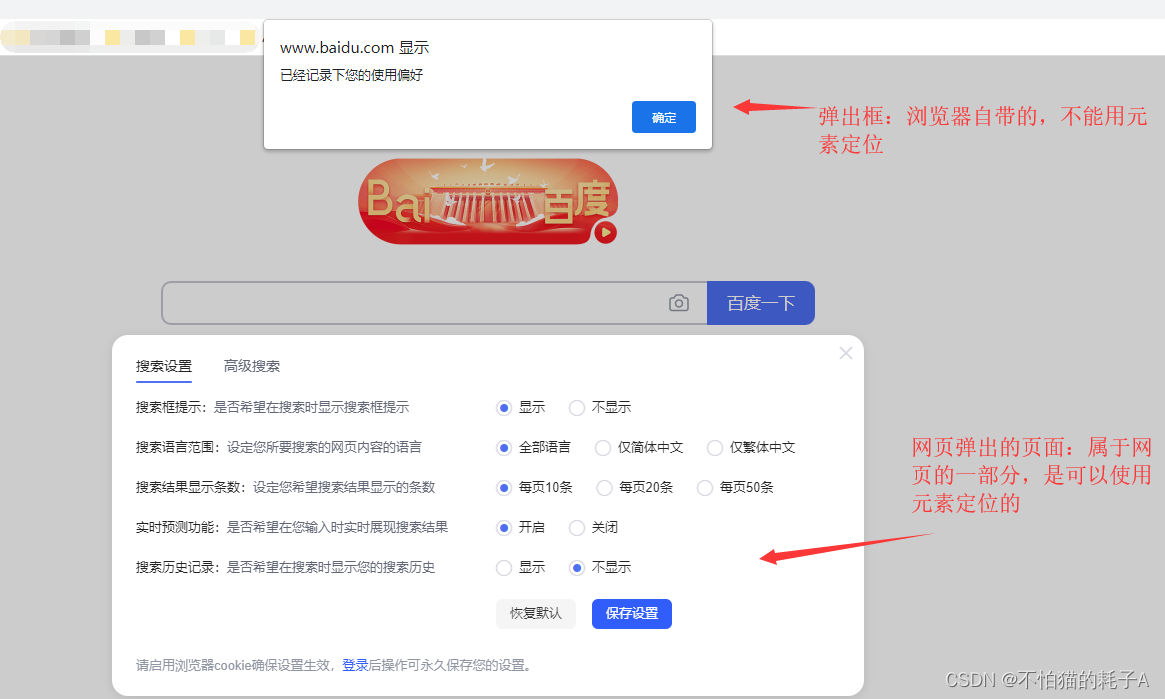This screenshot has height=699, width=1165.
Task: Choose 仅简体中文 radio option
Action: point(603,448)
